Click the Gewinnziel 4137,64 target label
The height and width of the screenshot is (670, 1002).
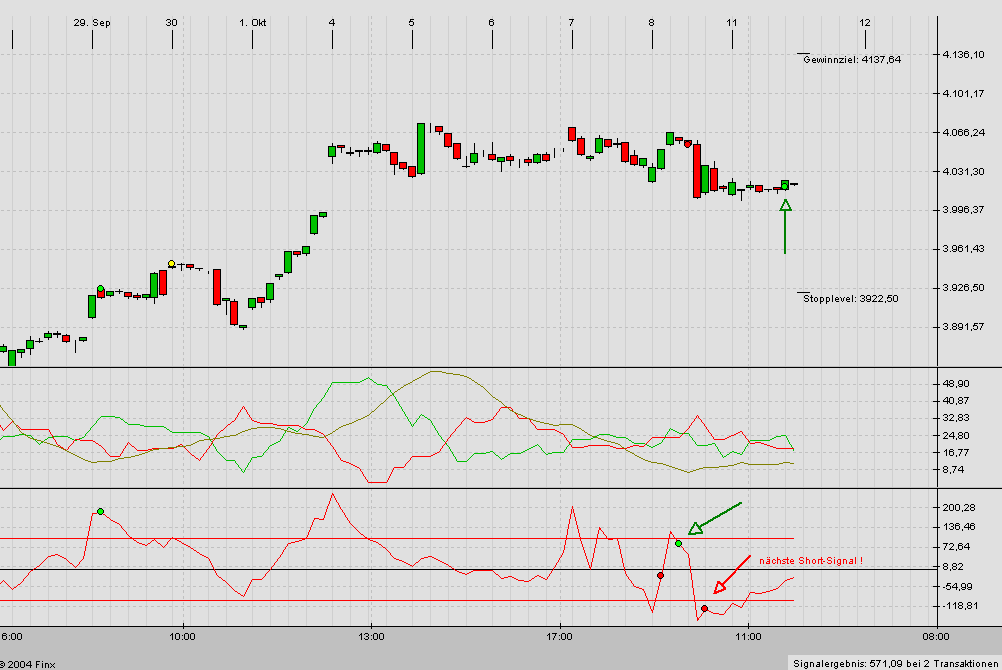pyautogui.click(x=851, y=60)
